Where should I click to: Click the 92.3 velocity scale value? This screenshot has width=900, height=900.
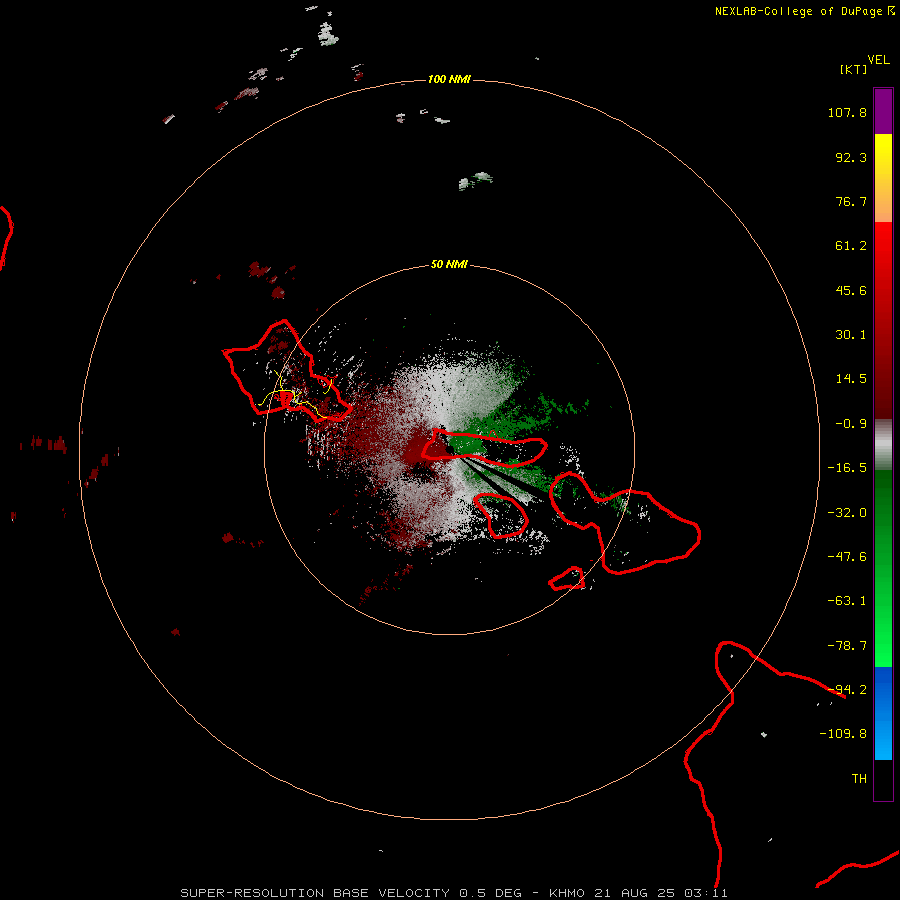(851, 157)
